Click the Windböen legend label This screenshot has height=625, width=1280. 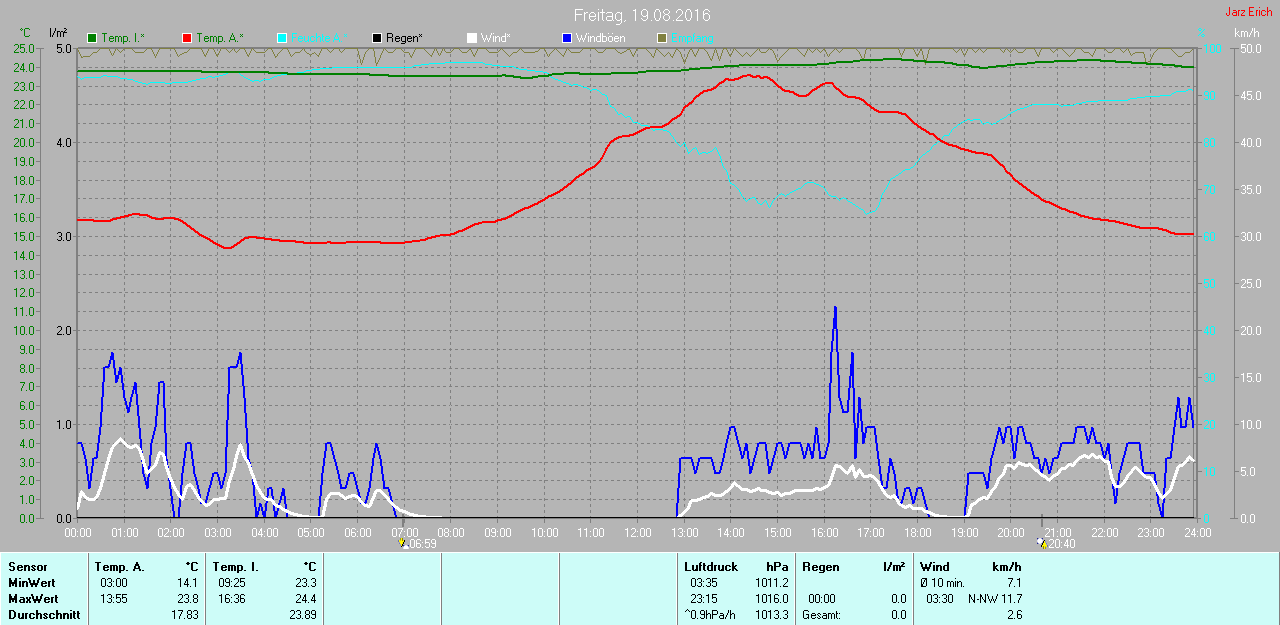coord(600,38)
